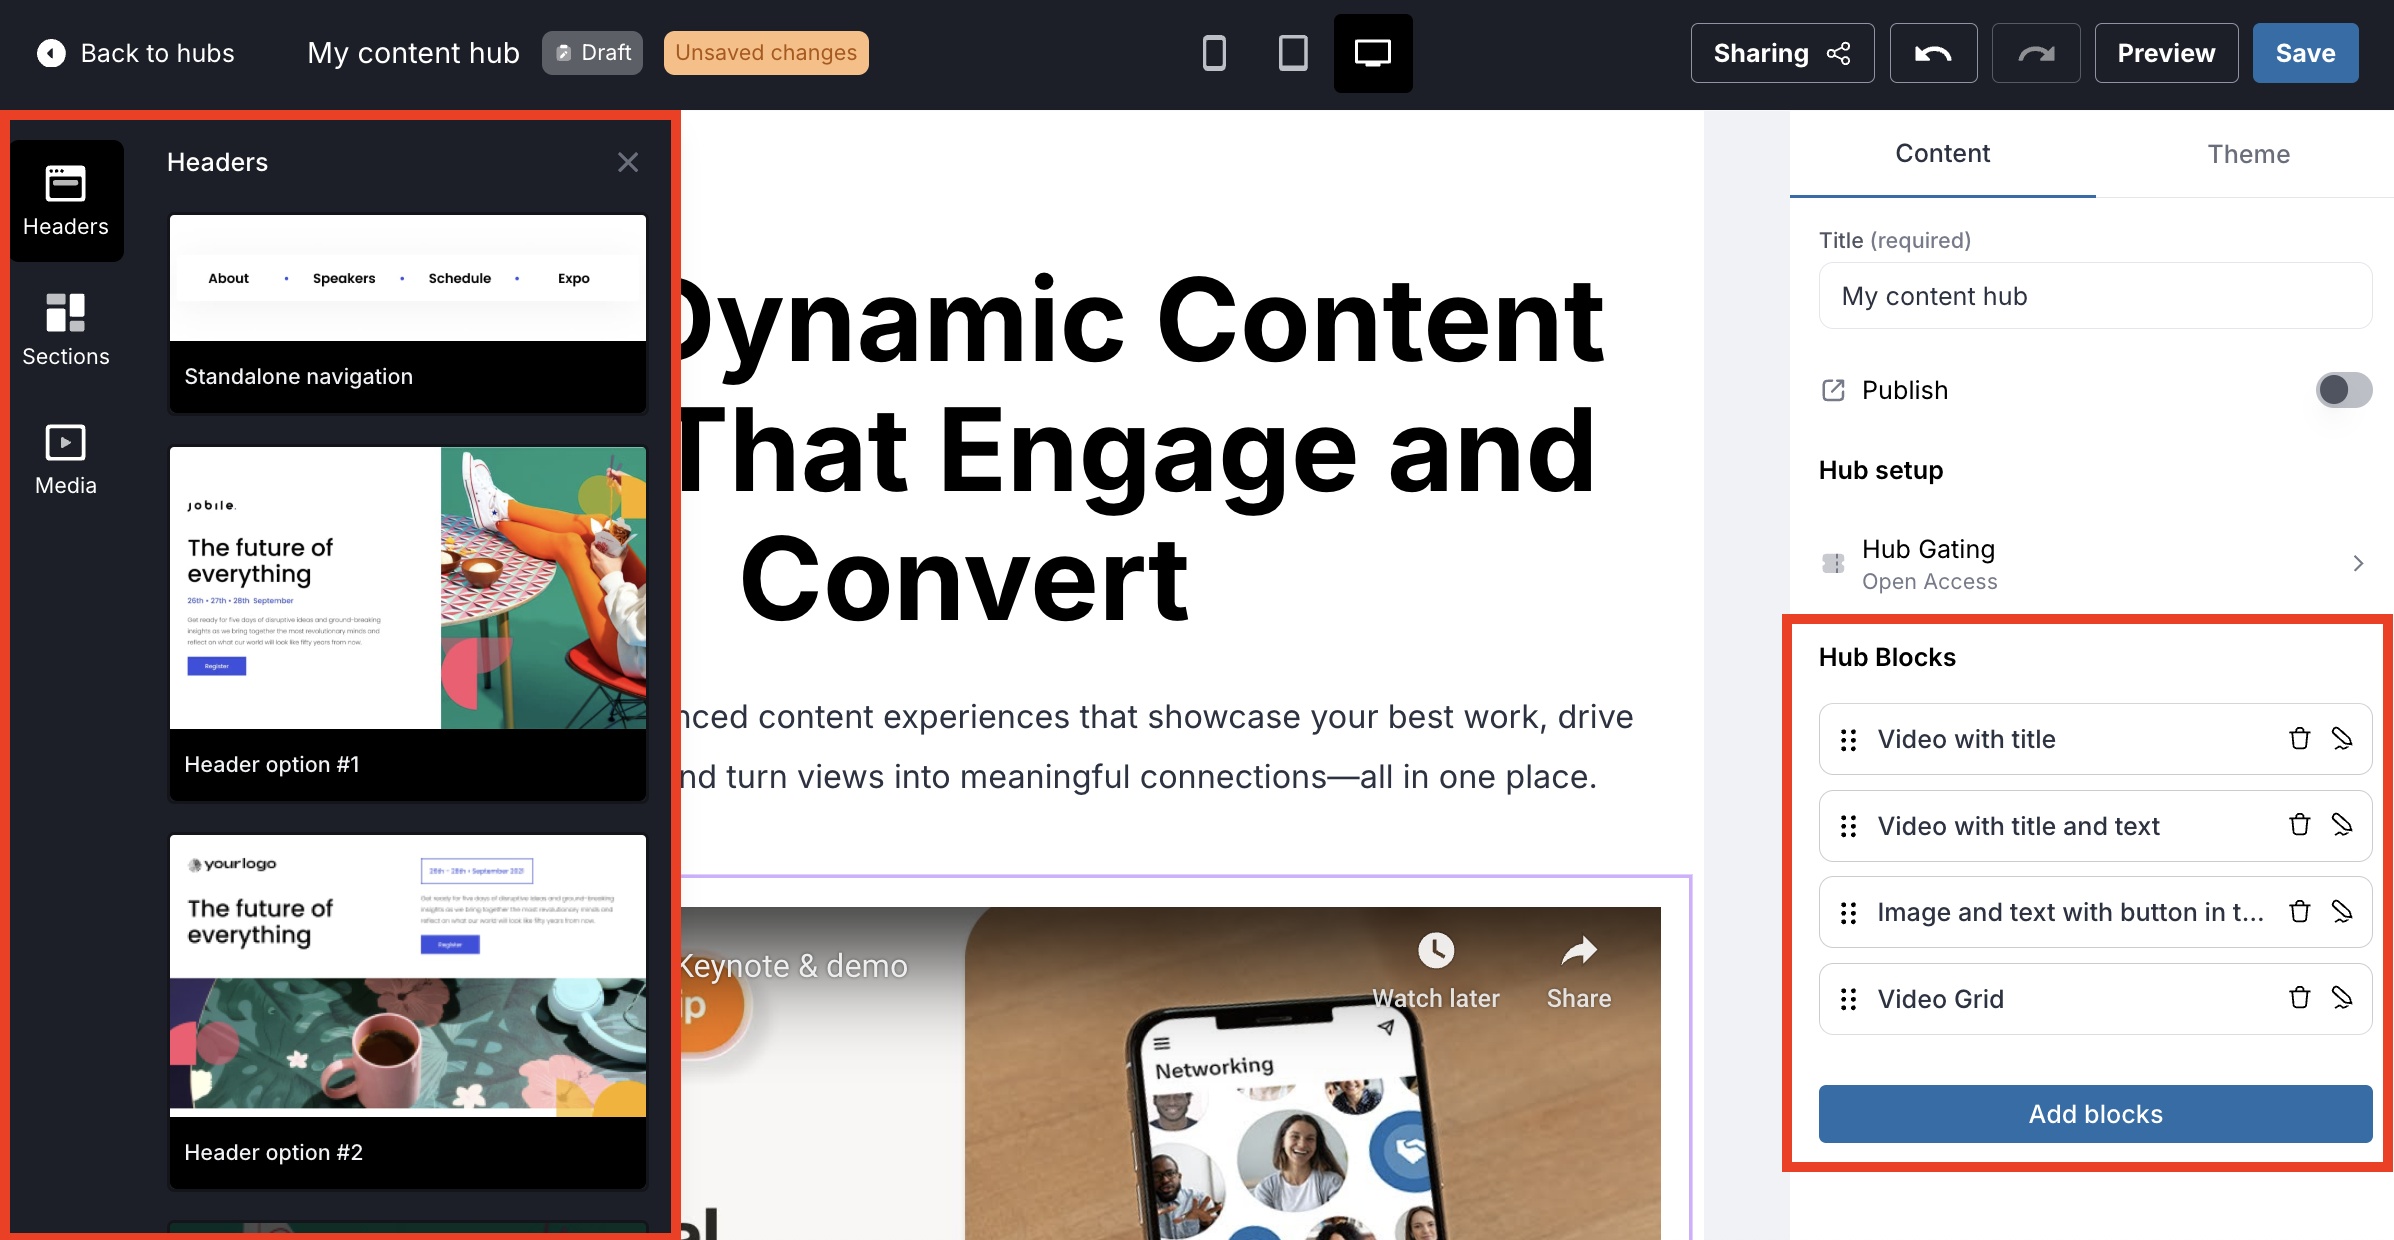Delete Image and text with button block
2394x1240 pixels.
pos(2300,912)
